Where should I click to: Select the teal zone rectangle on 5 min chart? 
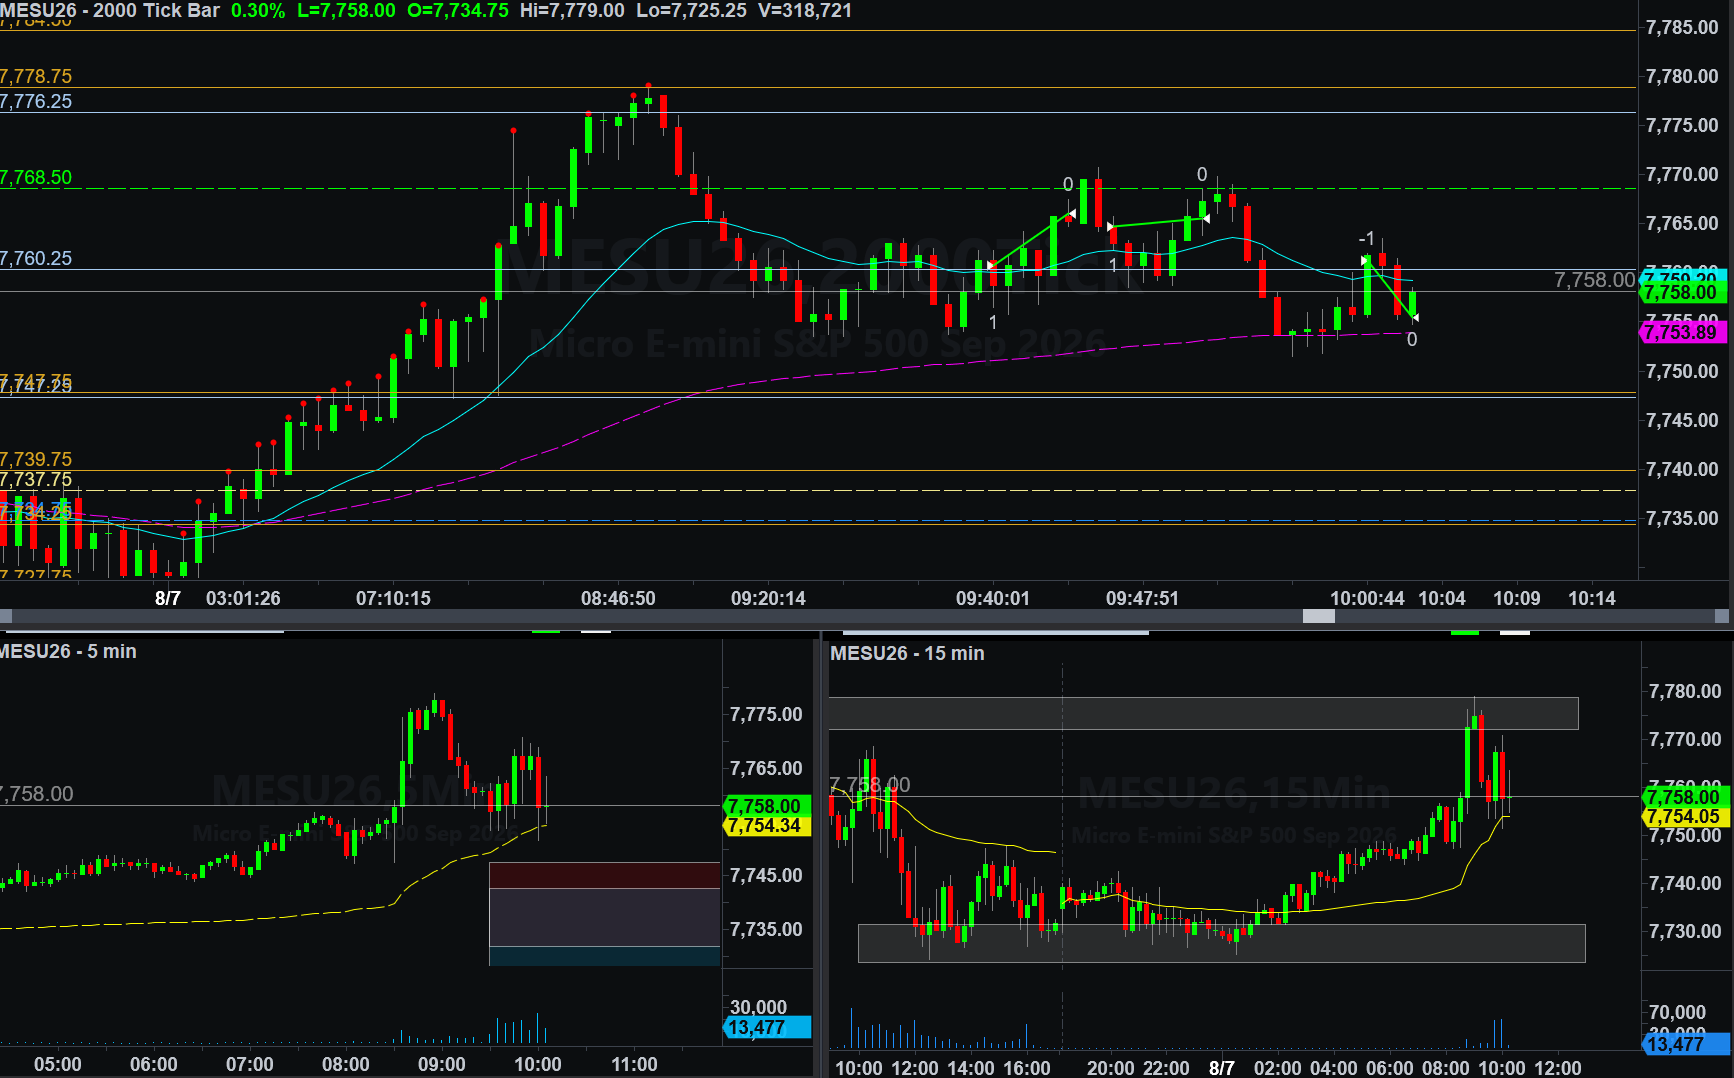pyautogui.click(x=604, y=956)
